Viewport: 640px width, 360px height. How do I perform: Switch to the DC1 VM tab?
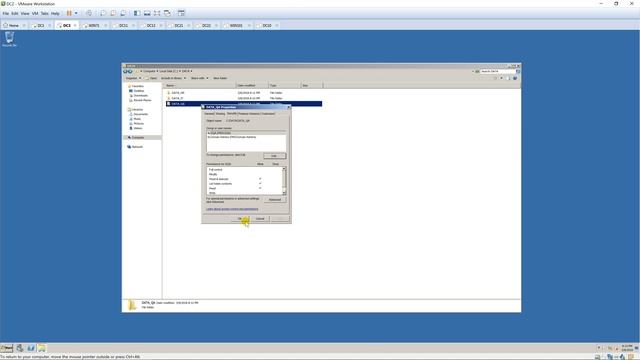pyautogui.click(x=41, y=25)
